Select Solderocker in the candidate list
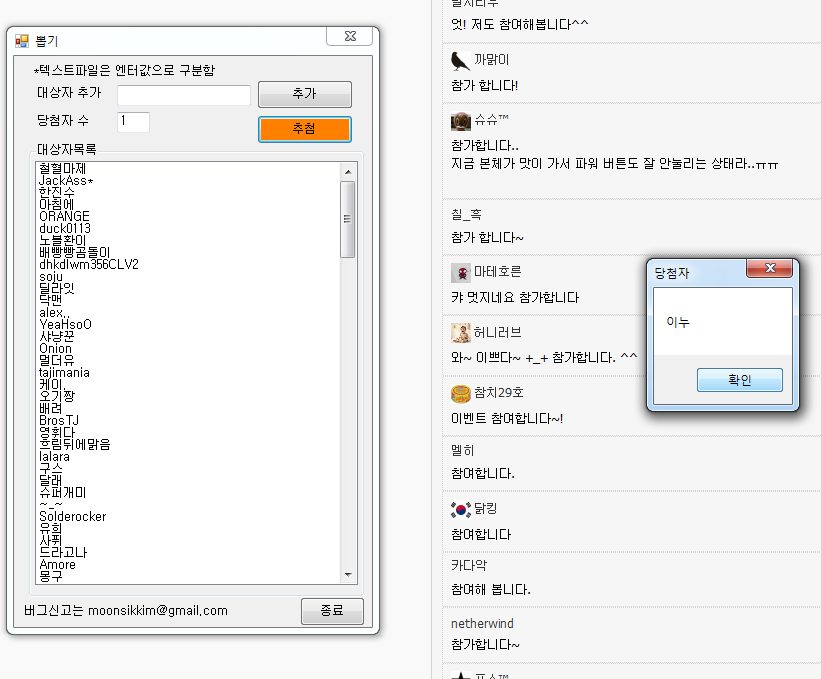821x679 pixels. (73, 517)
